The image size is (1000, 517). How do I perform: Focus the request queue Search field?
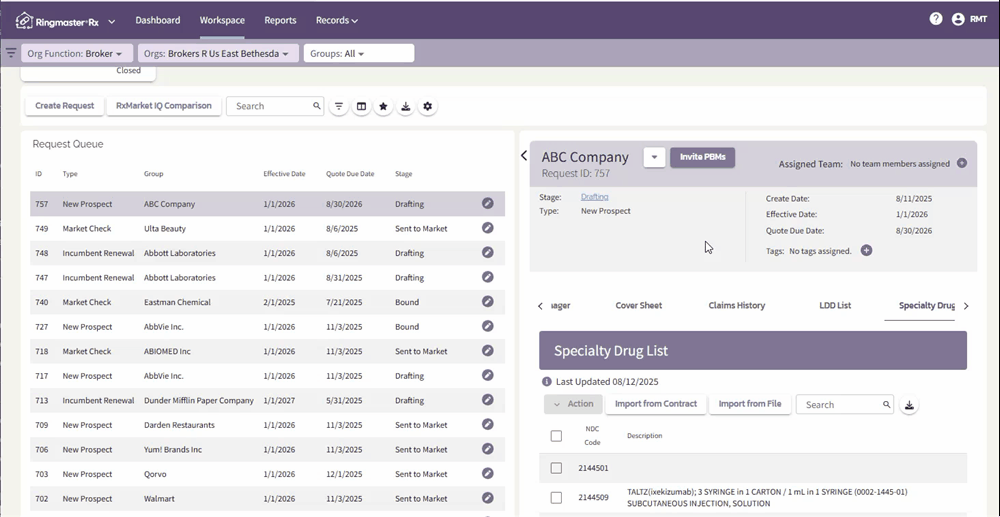click(x=275, y=106)
